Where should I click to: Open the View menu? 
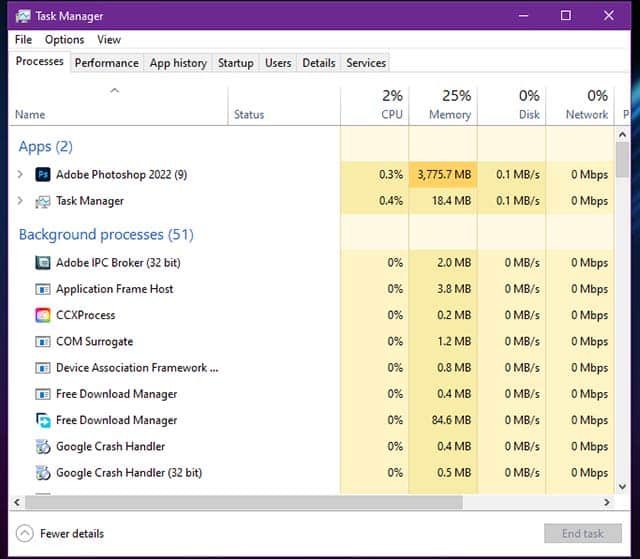109,40
